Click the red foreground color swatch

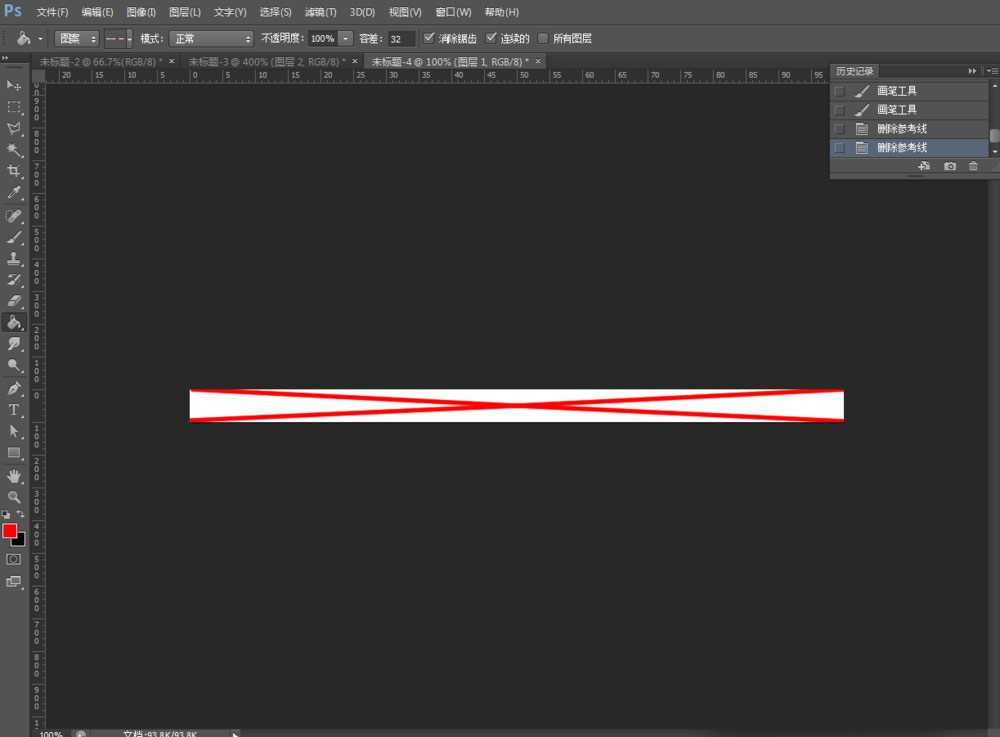point(10,530)
